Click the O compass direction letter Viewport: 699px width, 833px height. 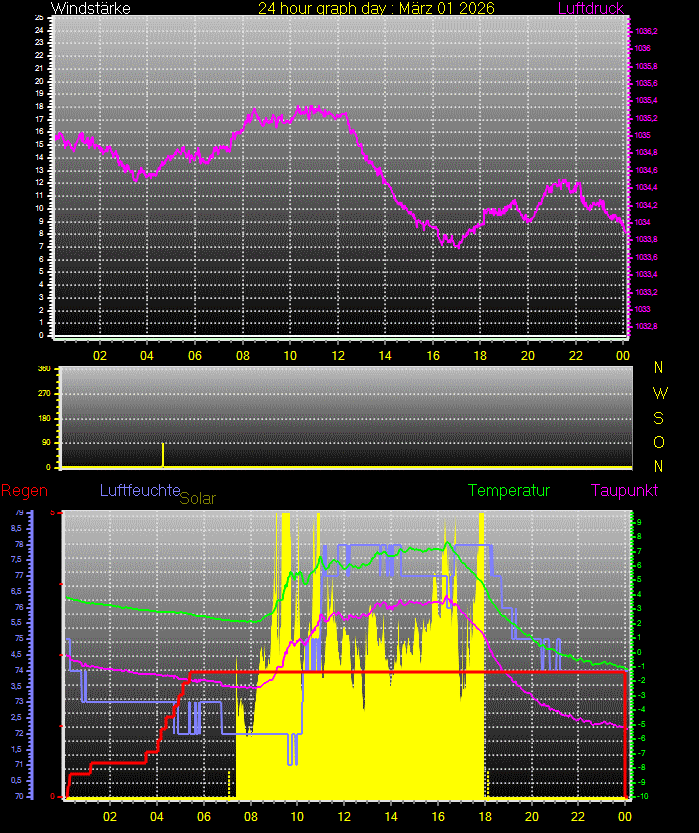(x=658, y=441)
